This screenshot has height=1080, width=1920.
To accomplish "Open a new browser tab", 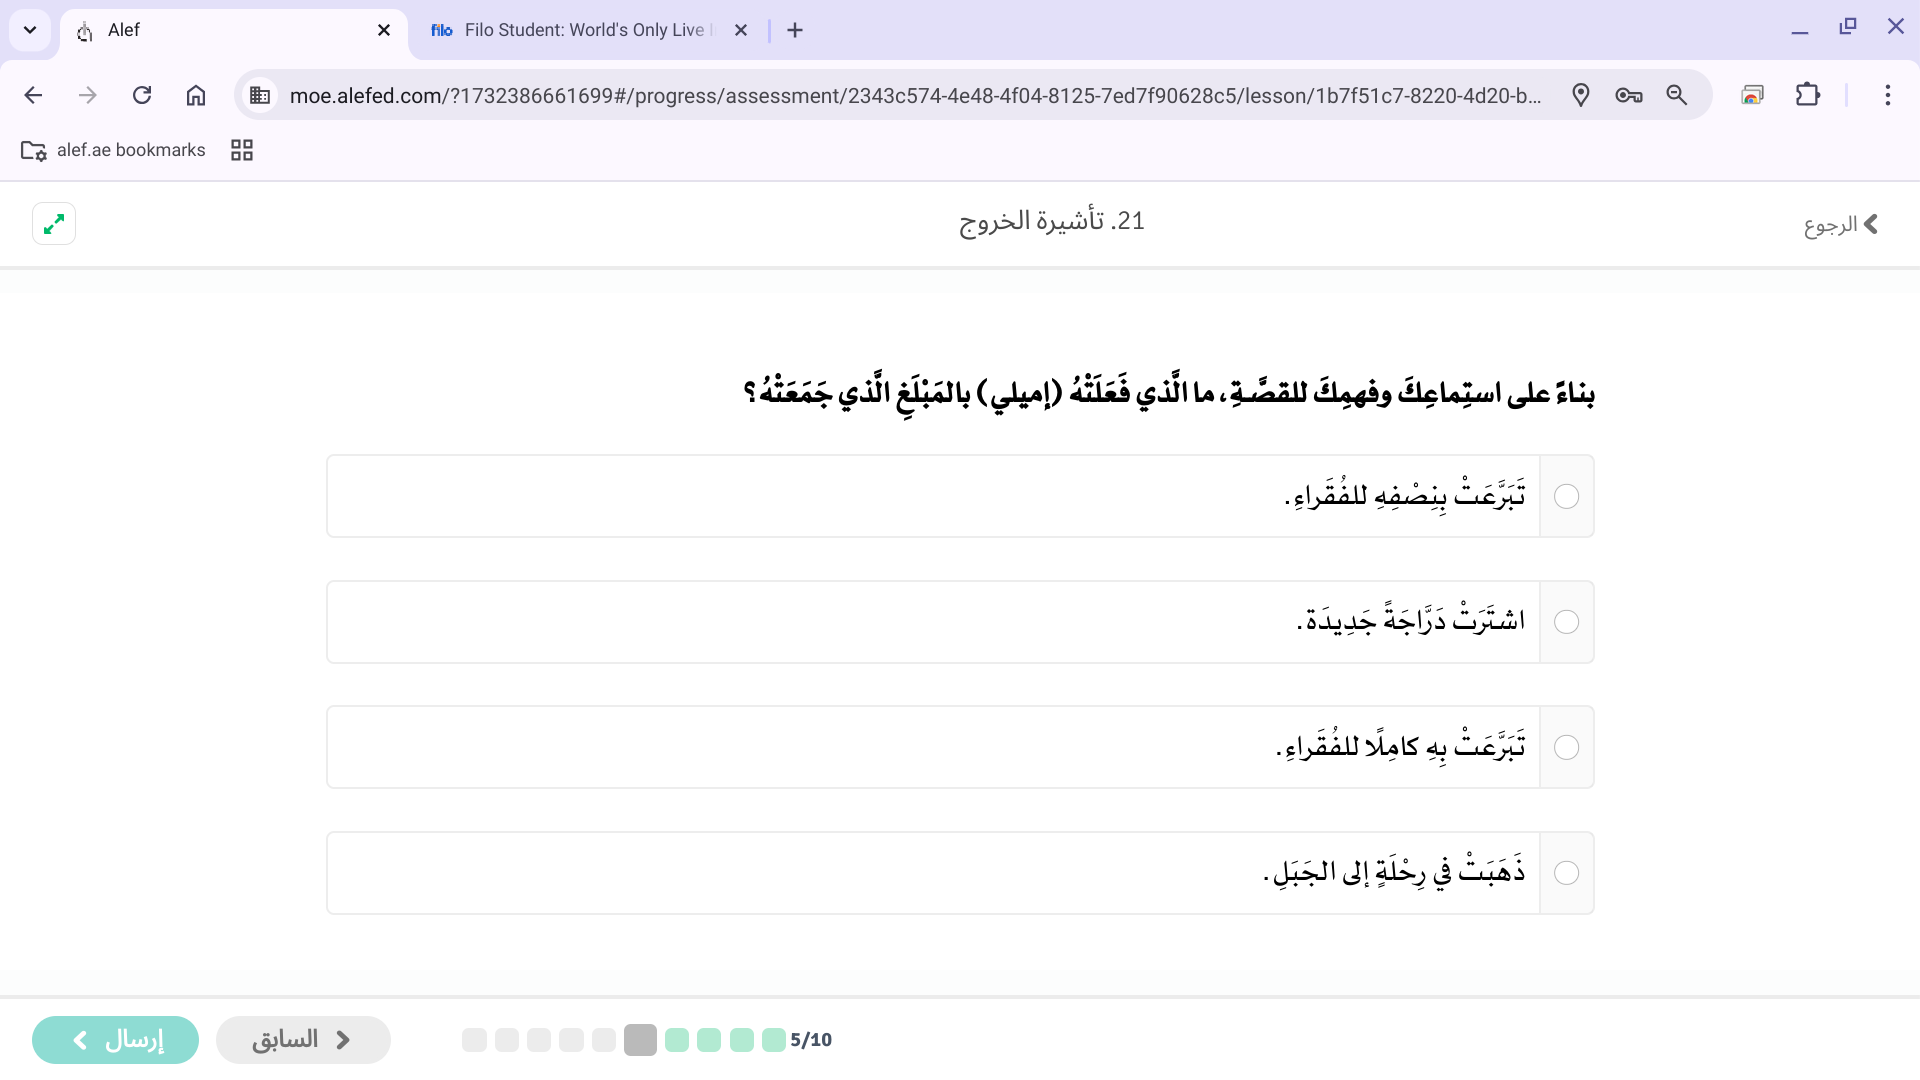I will coord(795,30).
